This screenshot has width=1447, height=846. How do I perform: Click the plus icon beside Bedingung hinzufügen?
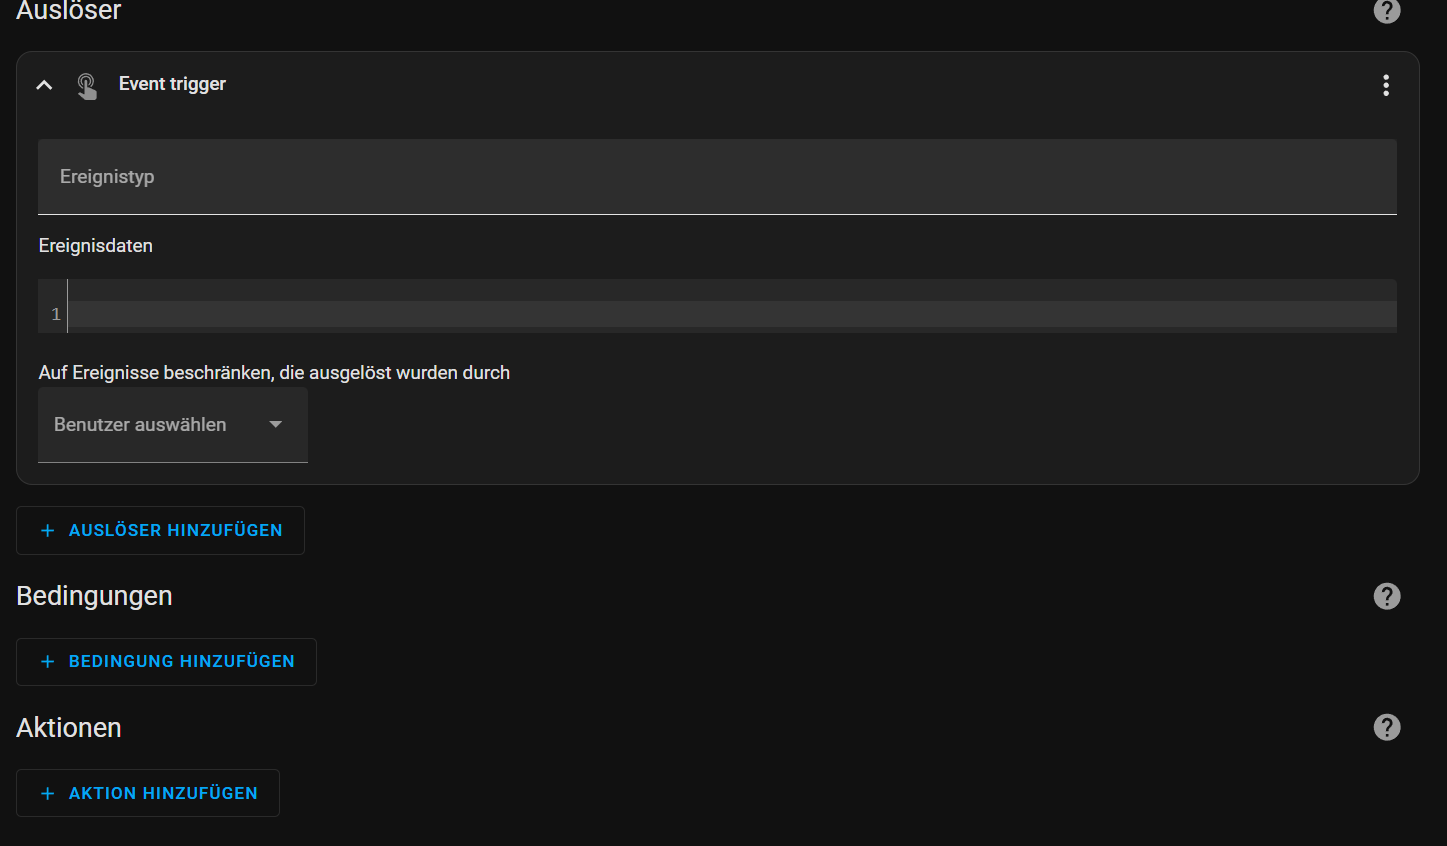point(47,662)
